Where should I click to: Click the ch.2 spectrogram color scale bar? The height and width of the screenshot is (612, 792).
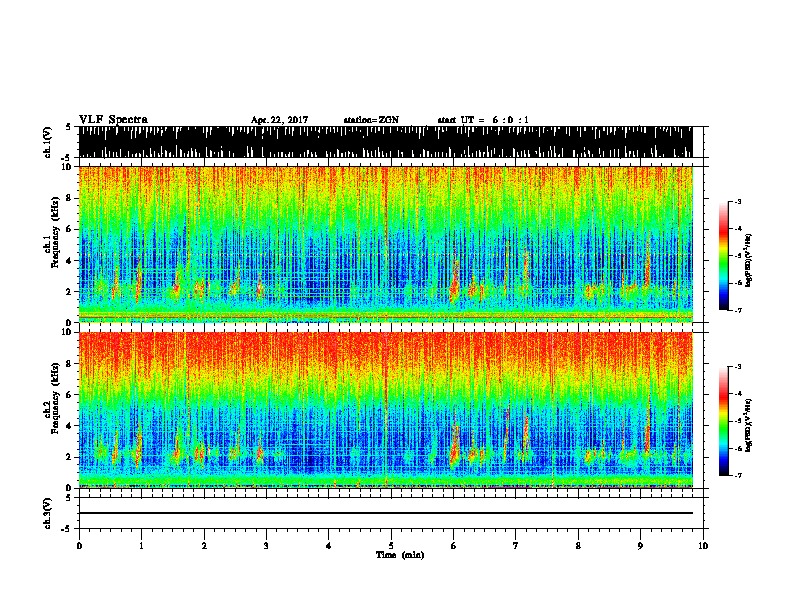point(723,421)
